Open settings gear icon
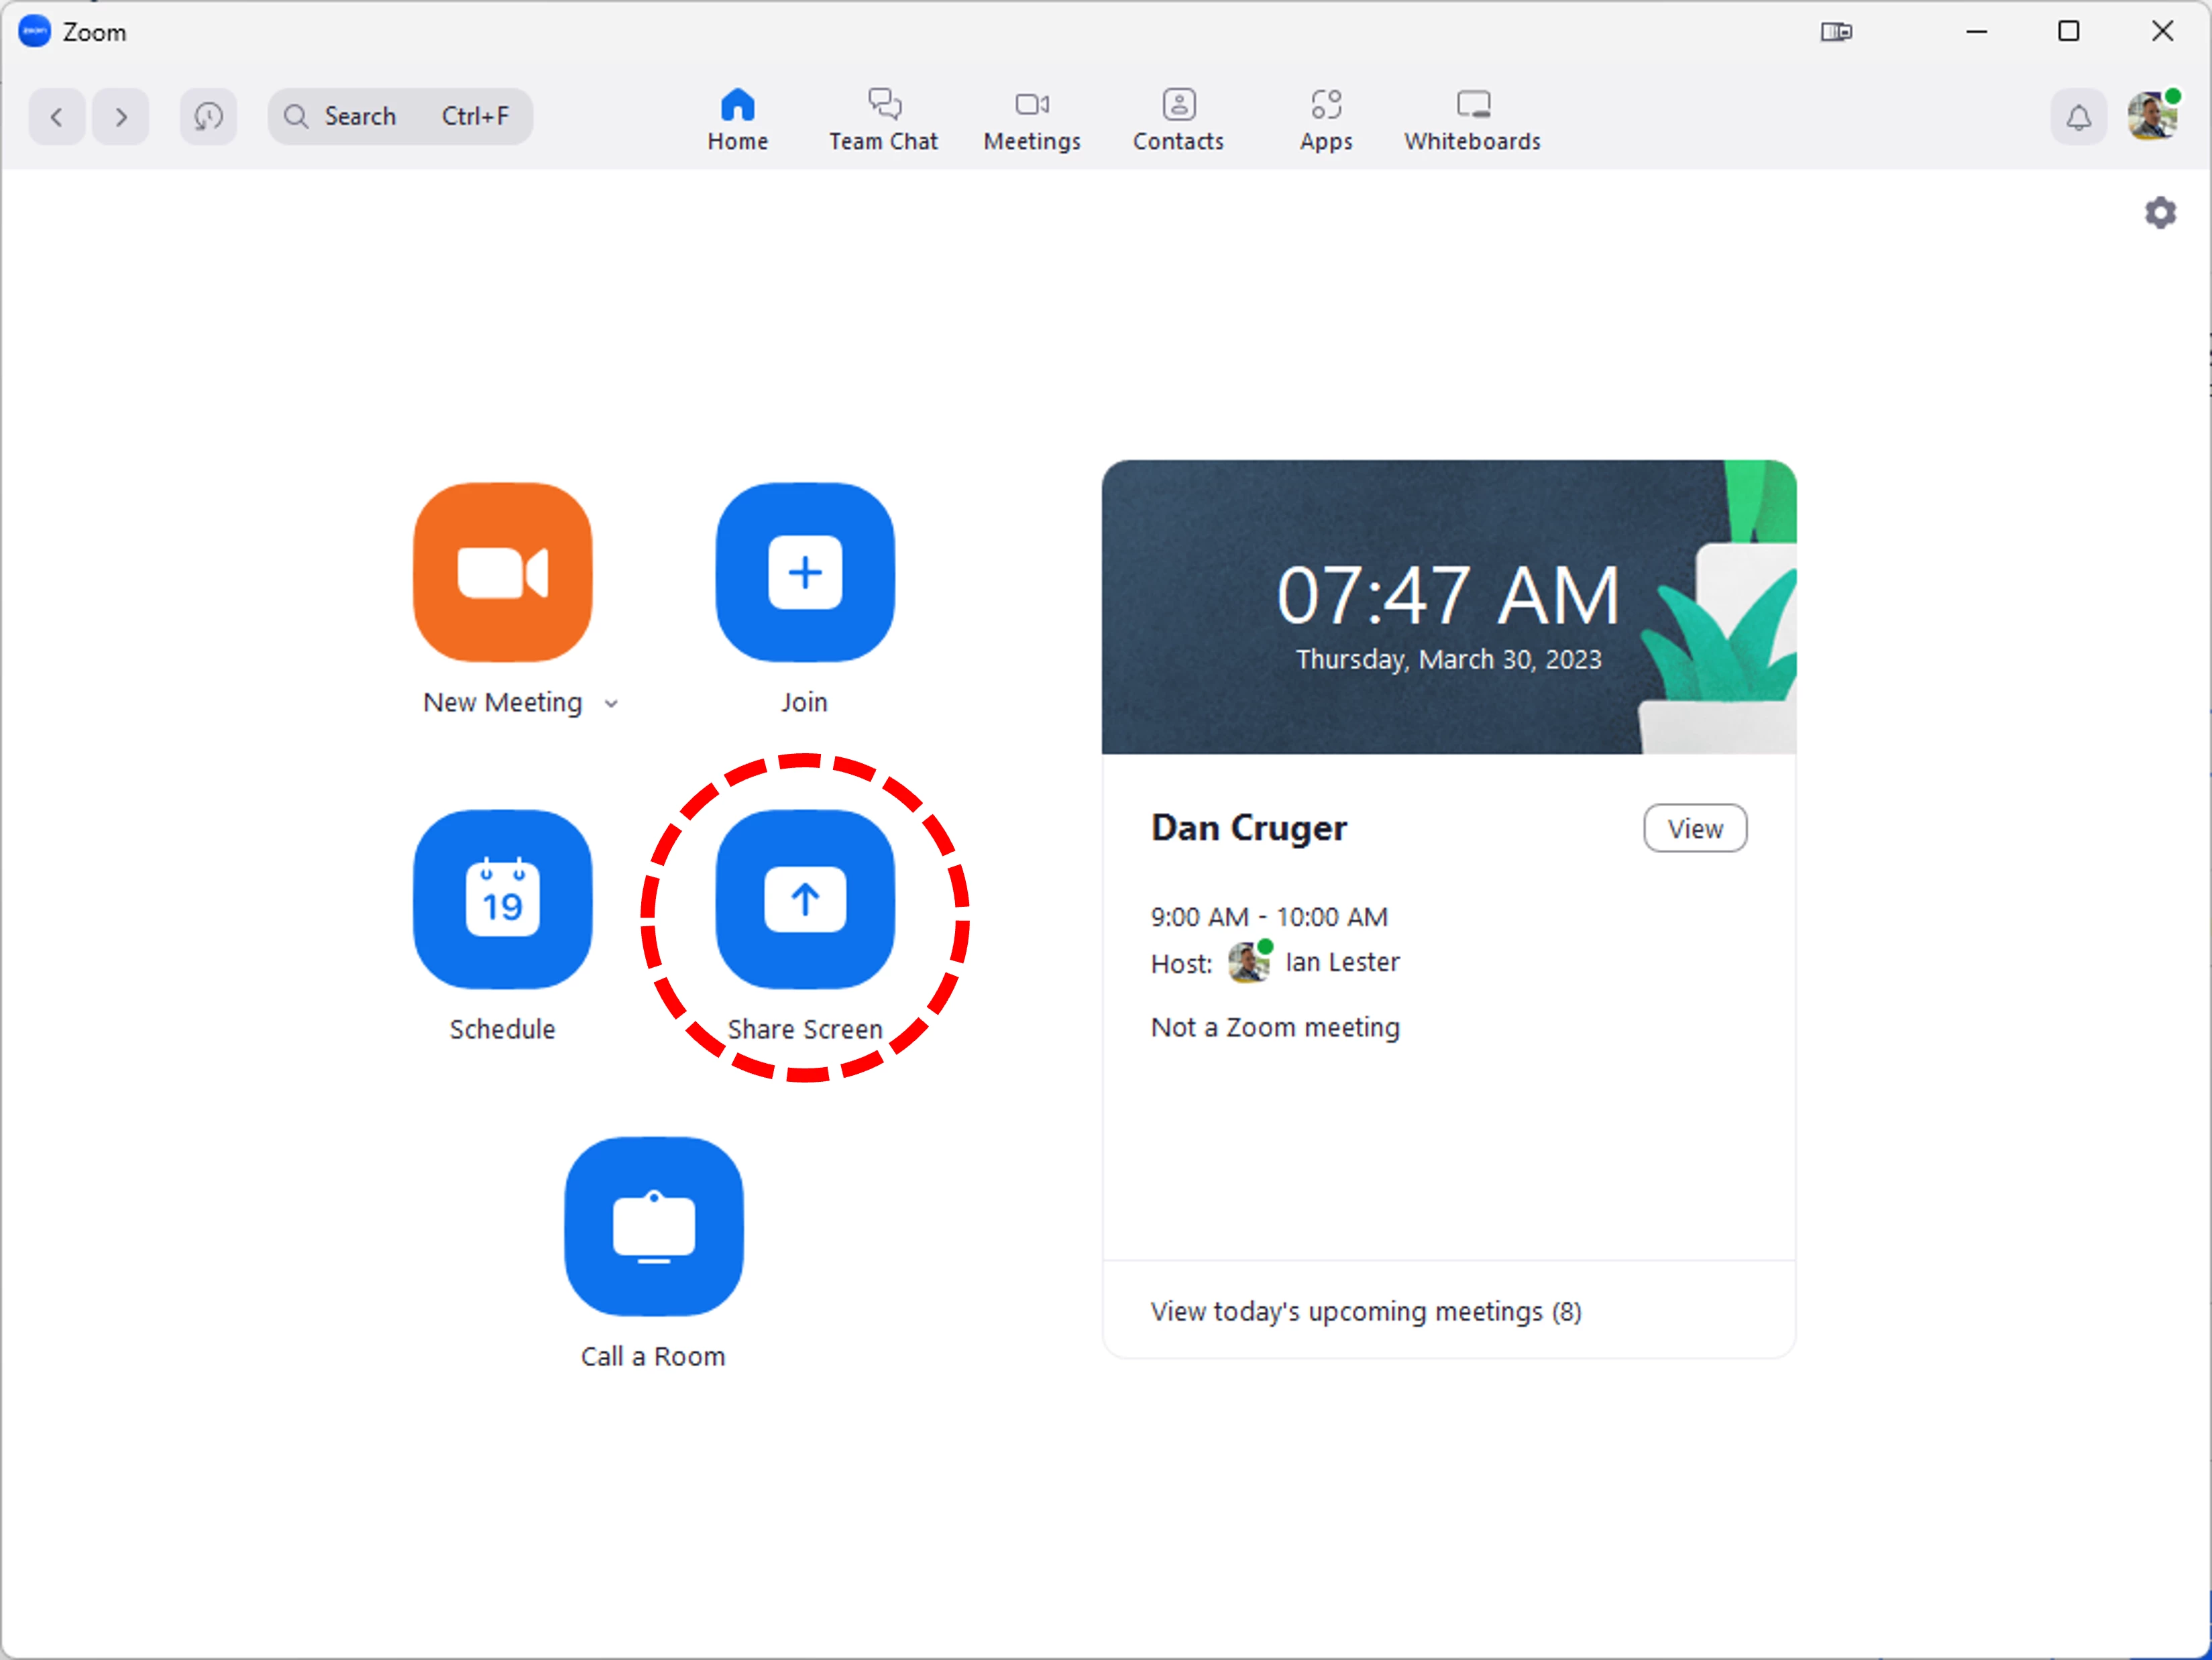2212x1660 pixels. click(2160, 213)
